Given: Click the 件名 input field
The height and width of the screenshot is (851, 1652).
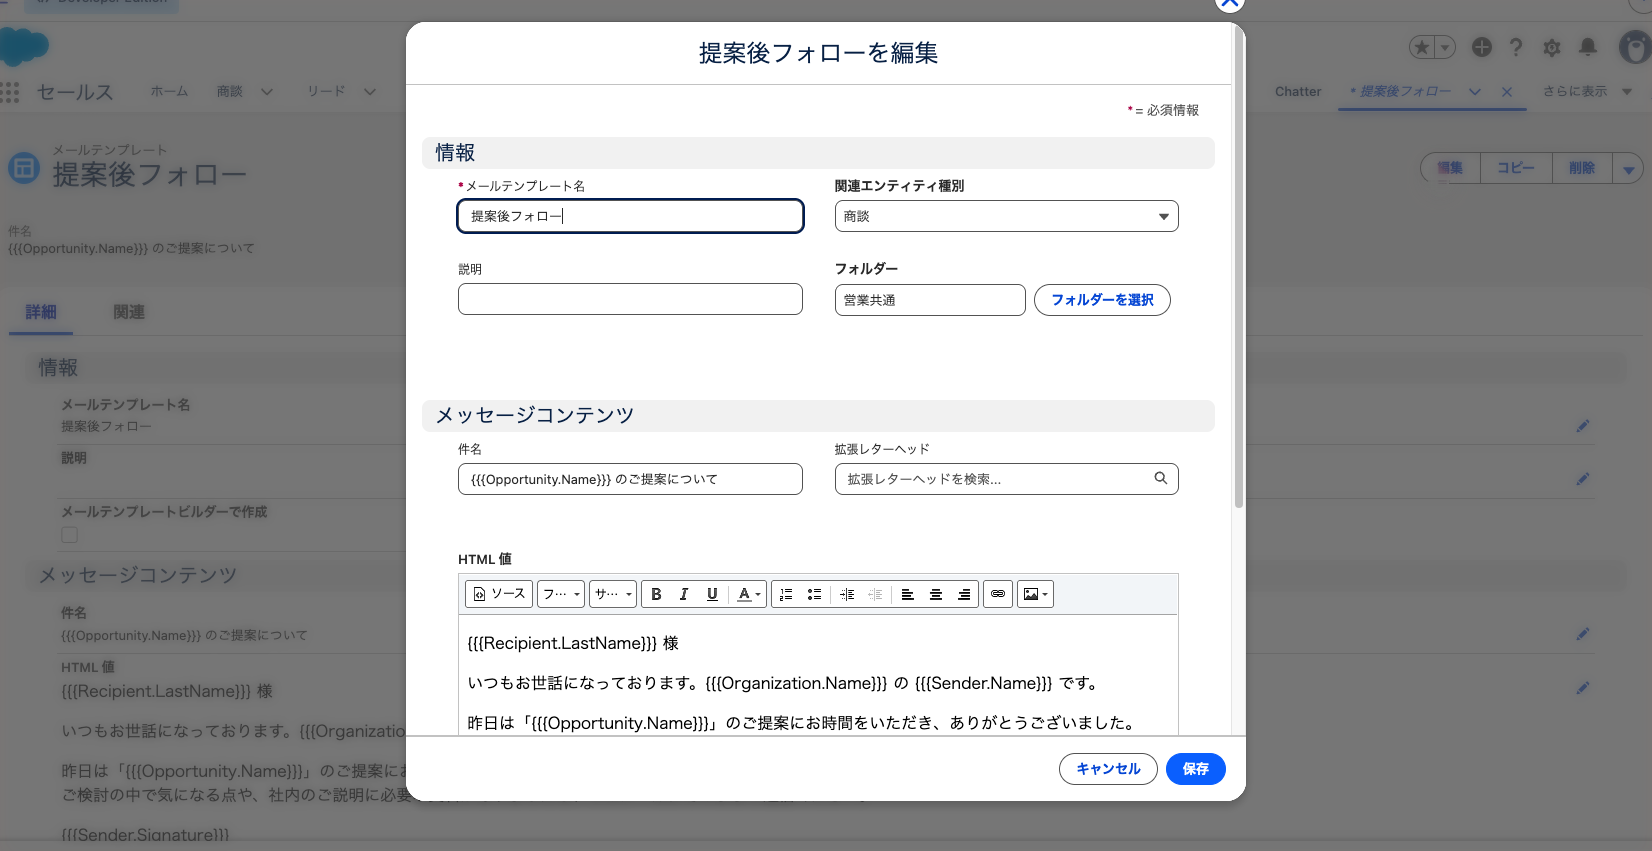Looking at the screenshot, I should [x=630, y=479].
